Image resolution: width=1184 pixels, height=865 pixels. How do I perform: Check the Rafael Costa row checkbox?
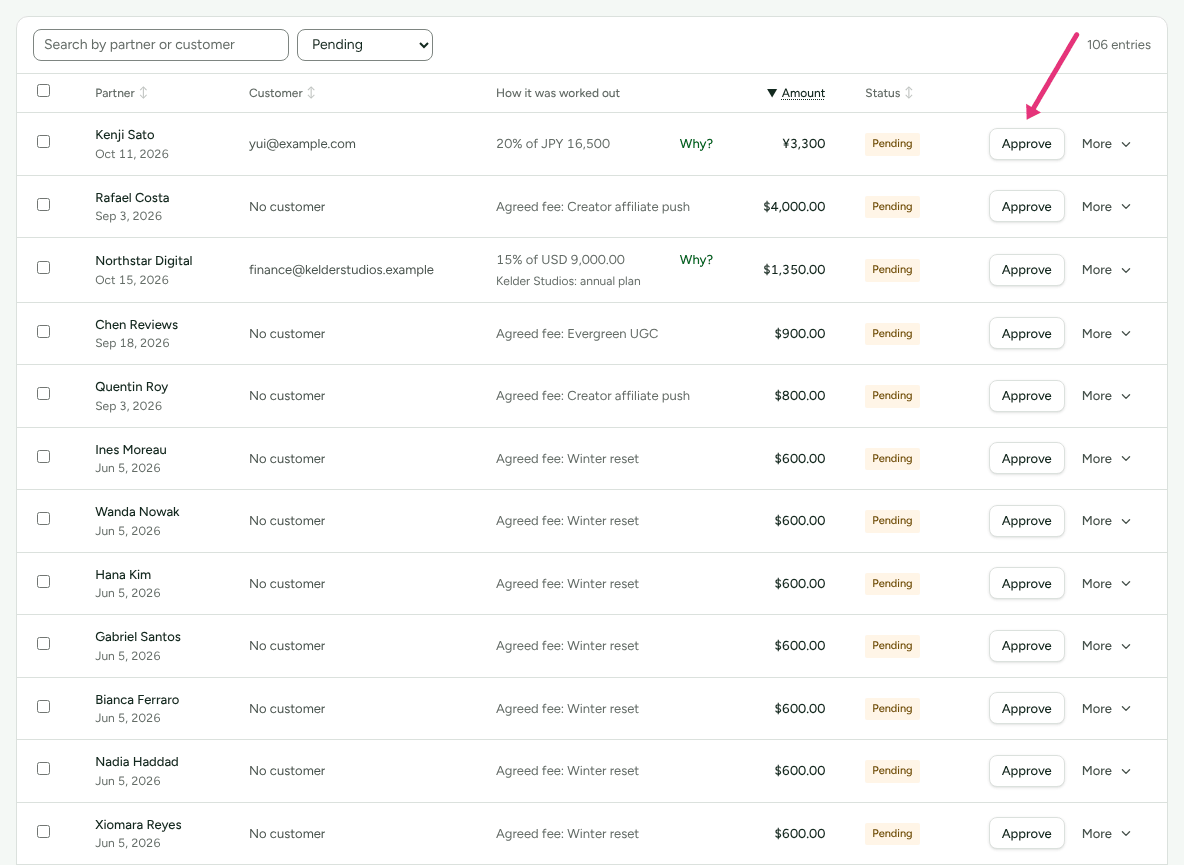(x=44, y=205)
